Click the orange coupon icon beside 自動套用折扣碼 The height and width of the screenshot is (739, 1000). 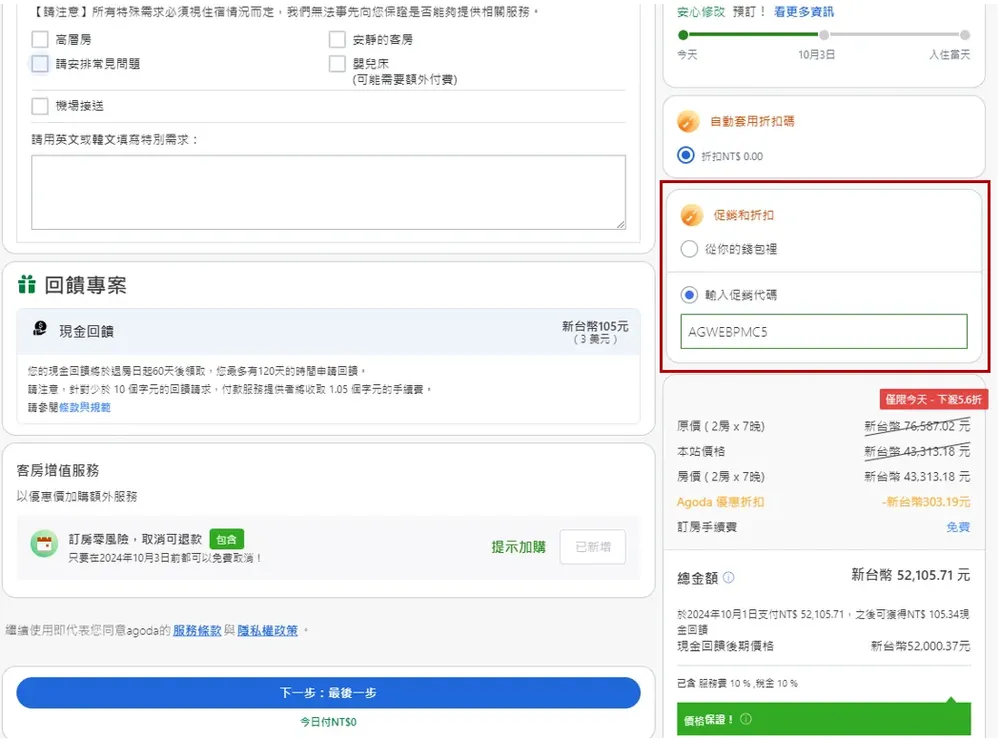(688, 121)
